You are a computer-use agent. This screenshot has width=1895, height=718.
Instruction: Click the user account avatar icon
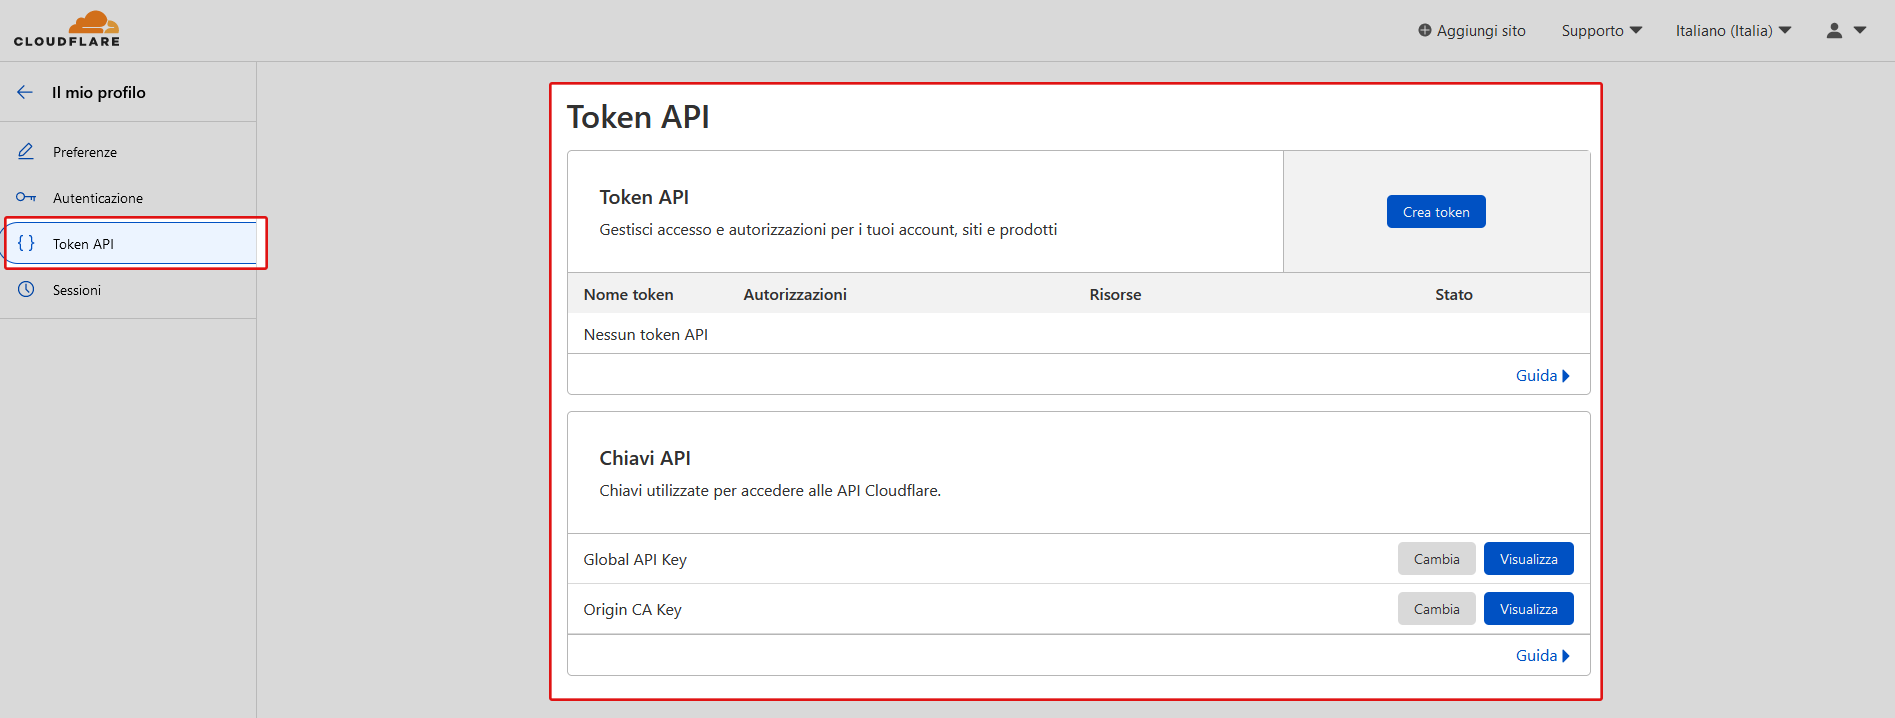point(1834,30)
